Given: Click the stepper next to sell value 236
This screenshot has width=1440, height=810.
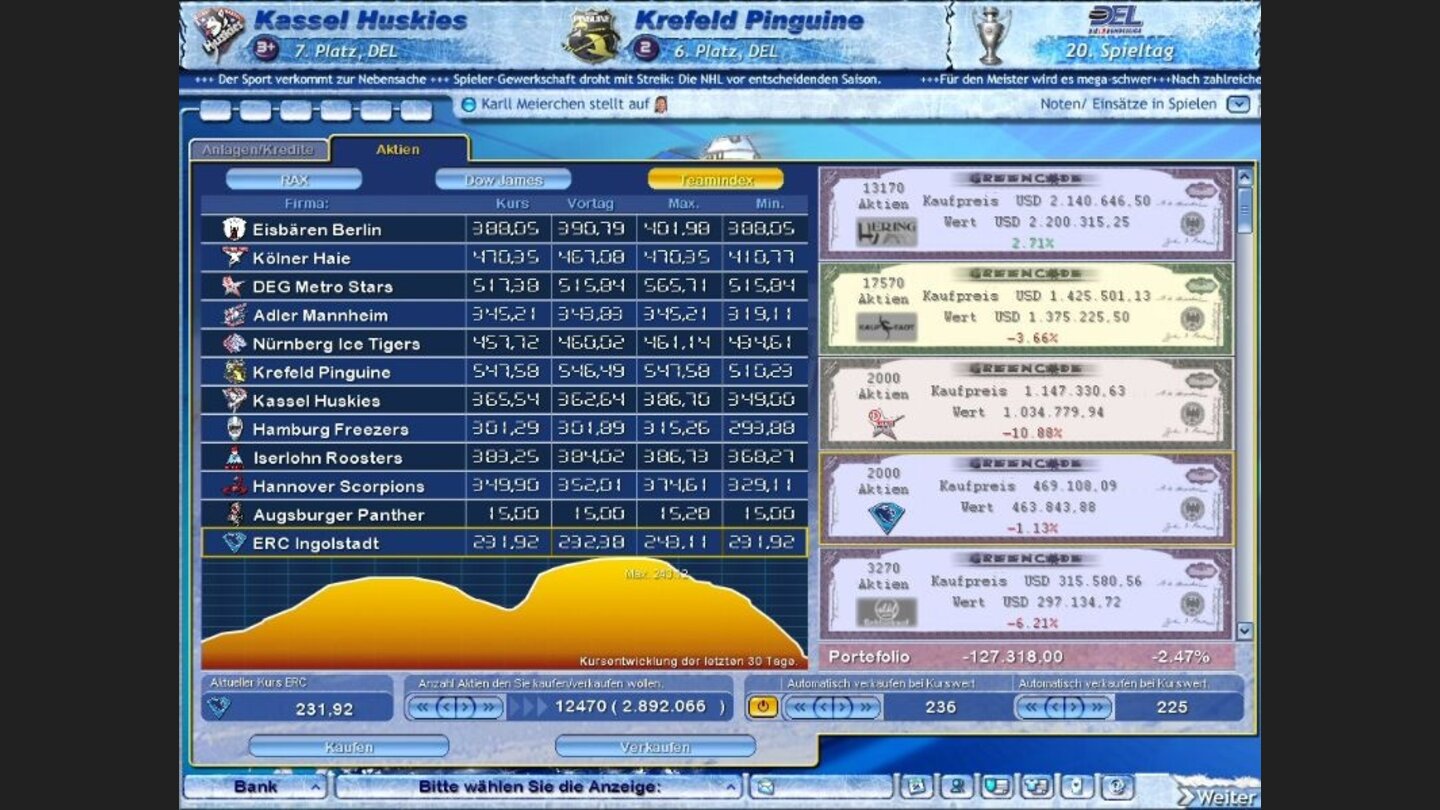Looking at the screenshot, I should point(831,707).
